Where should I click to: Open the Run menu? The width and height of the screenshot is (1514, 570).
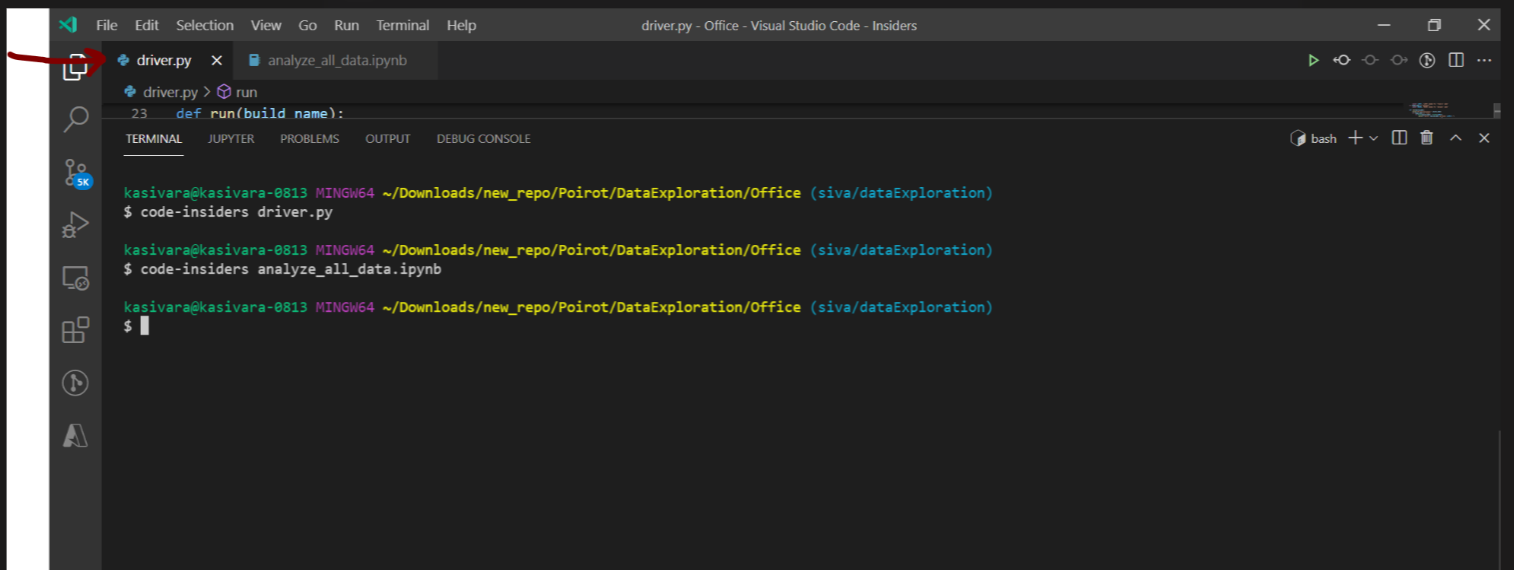(347, 25)
